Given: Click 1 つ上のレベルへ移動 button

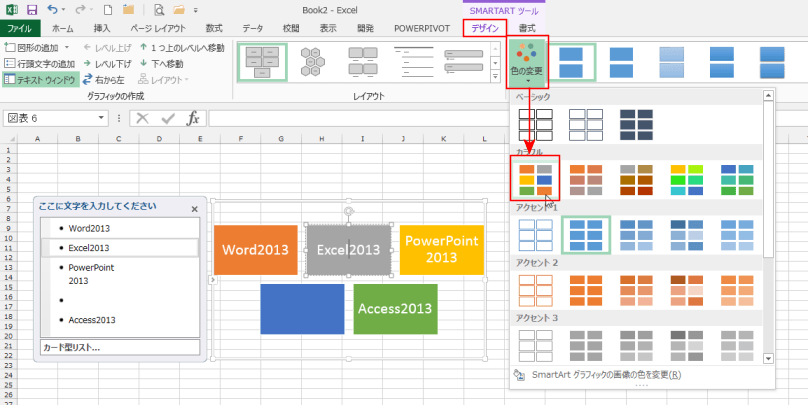Looking at the screenshot, I should (x=182, y=48).
